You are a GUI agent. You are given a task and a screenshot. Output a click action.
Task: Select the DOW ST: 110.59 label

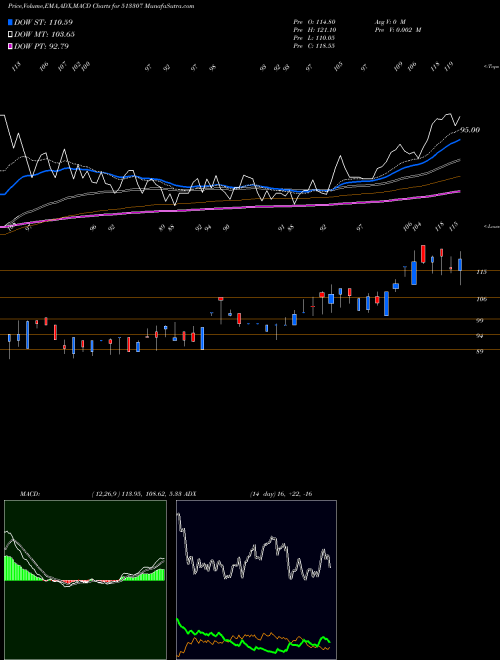(43, 22)
